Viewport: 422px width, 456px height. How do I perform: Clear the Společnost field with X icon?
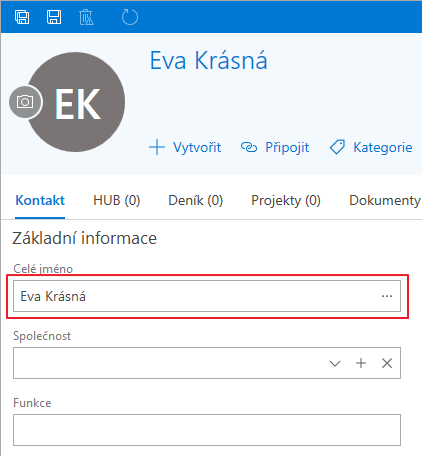(x=387, y=363)
